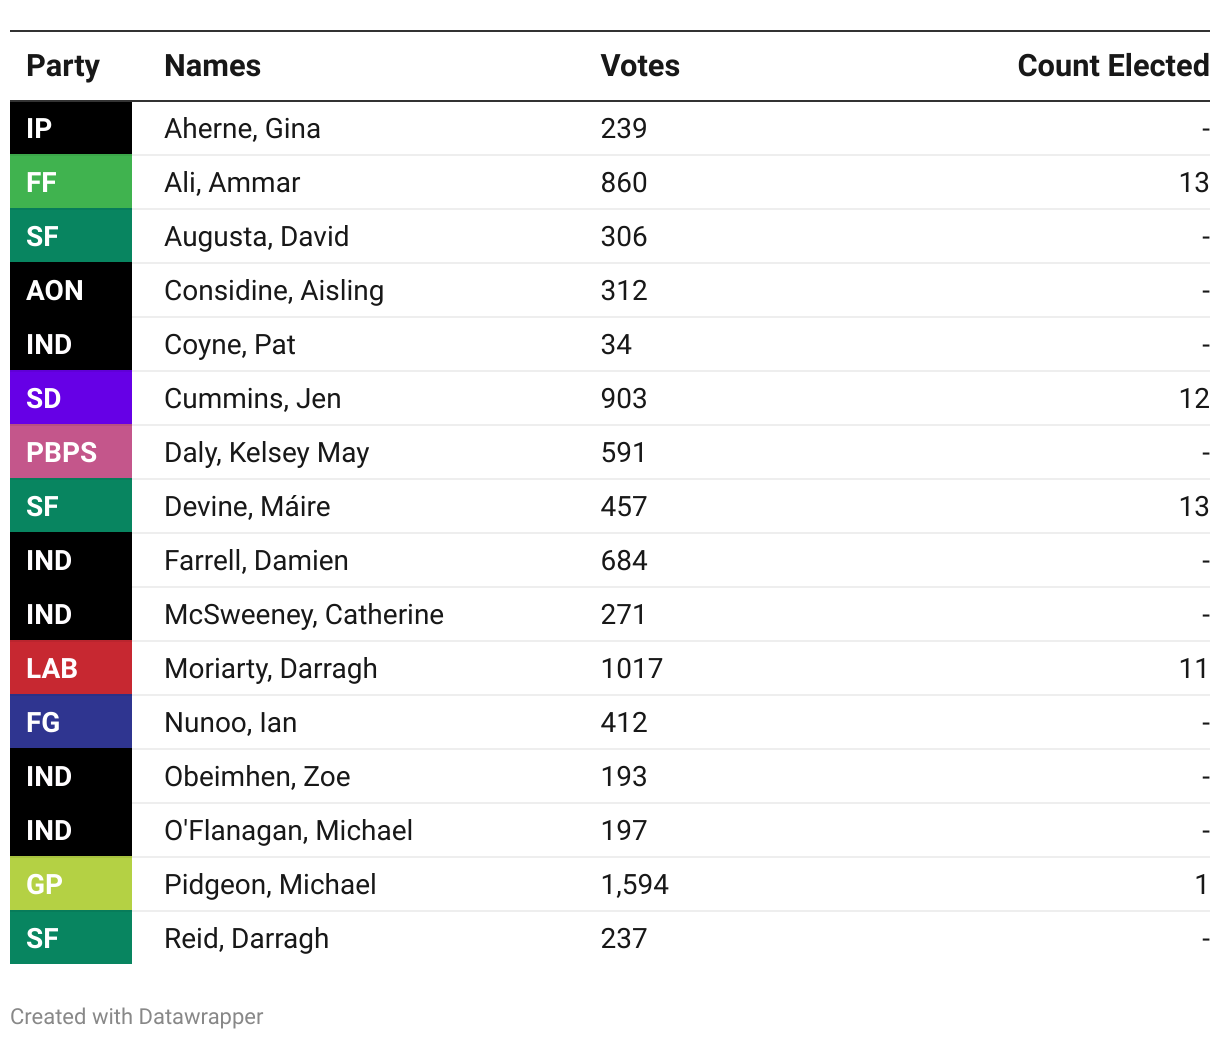Click the 1,594 votes cell
Image resolution: width=1220 pixels, height=1040 pixels.
[634, 884]
